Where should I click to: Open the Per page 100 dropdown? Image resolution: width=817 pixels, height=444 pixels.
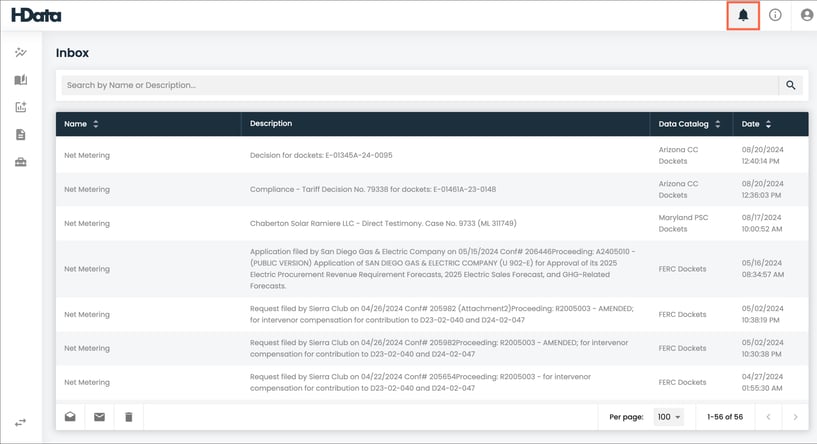click(669, 417)
